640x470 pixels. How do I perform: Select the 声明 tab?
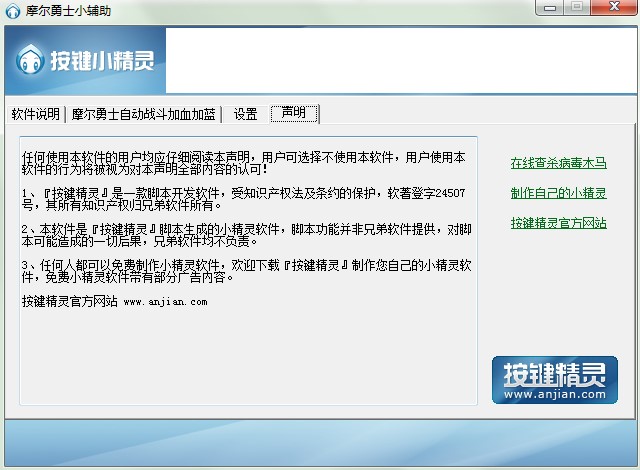tap(293, 113)
